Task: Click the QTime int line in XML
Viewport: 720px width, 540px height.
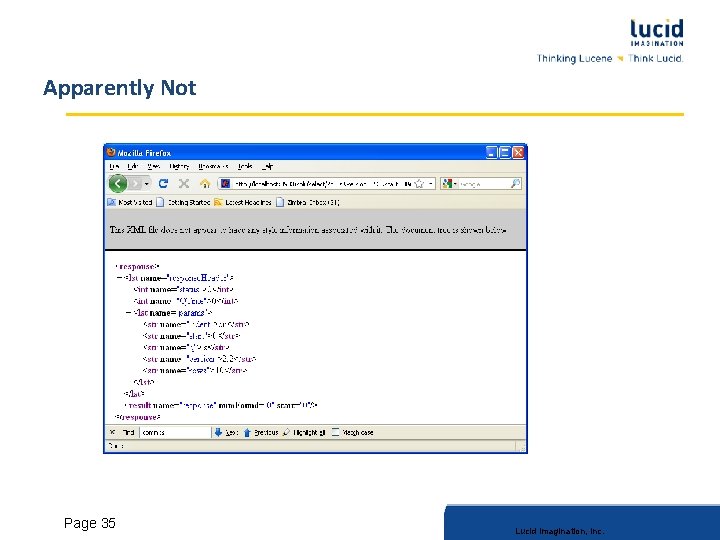Action: [x=186, y=301]
